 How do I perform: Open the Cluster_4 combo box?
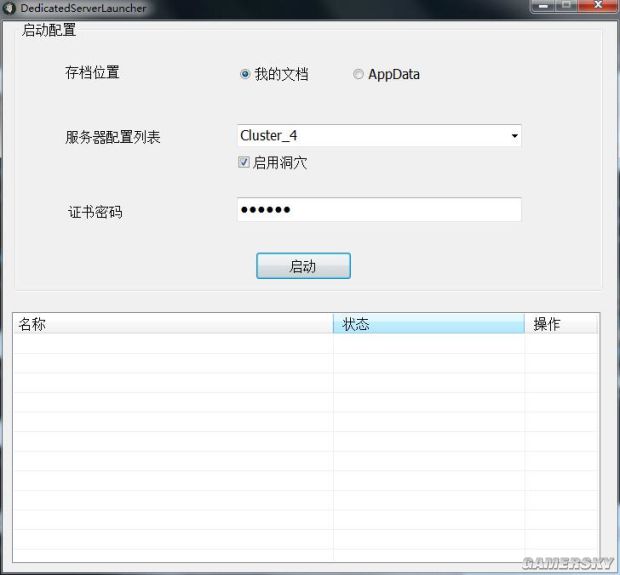(x=370, y=136)
